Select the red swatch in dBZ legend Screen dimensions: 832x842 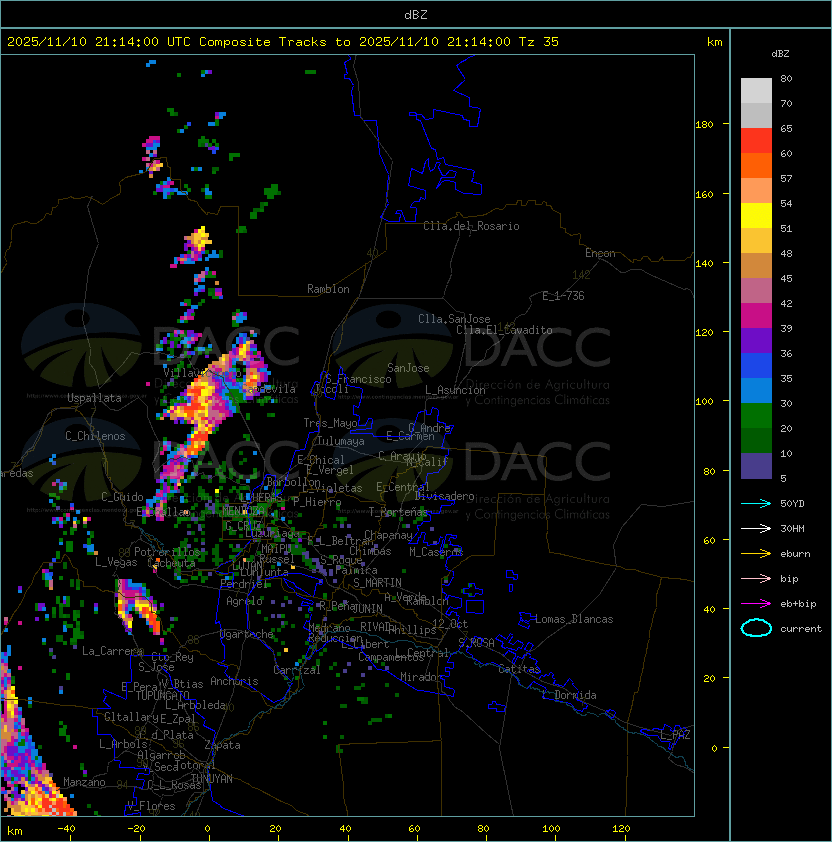coord(756,141)
